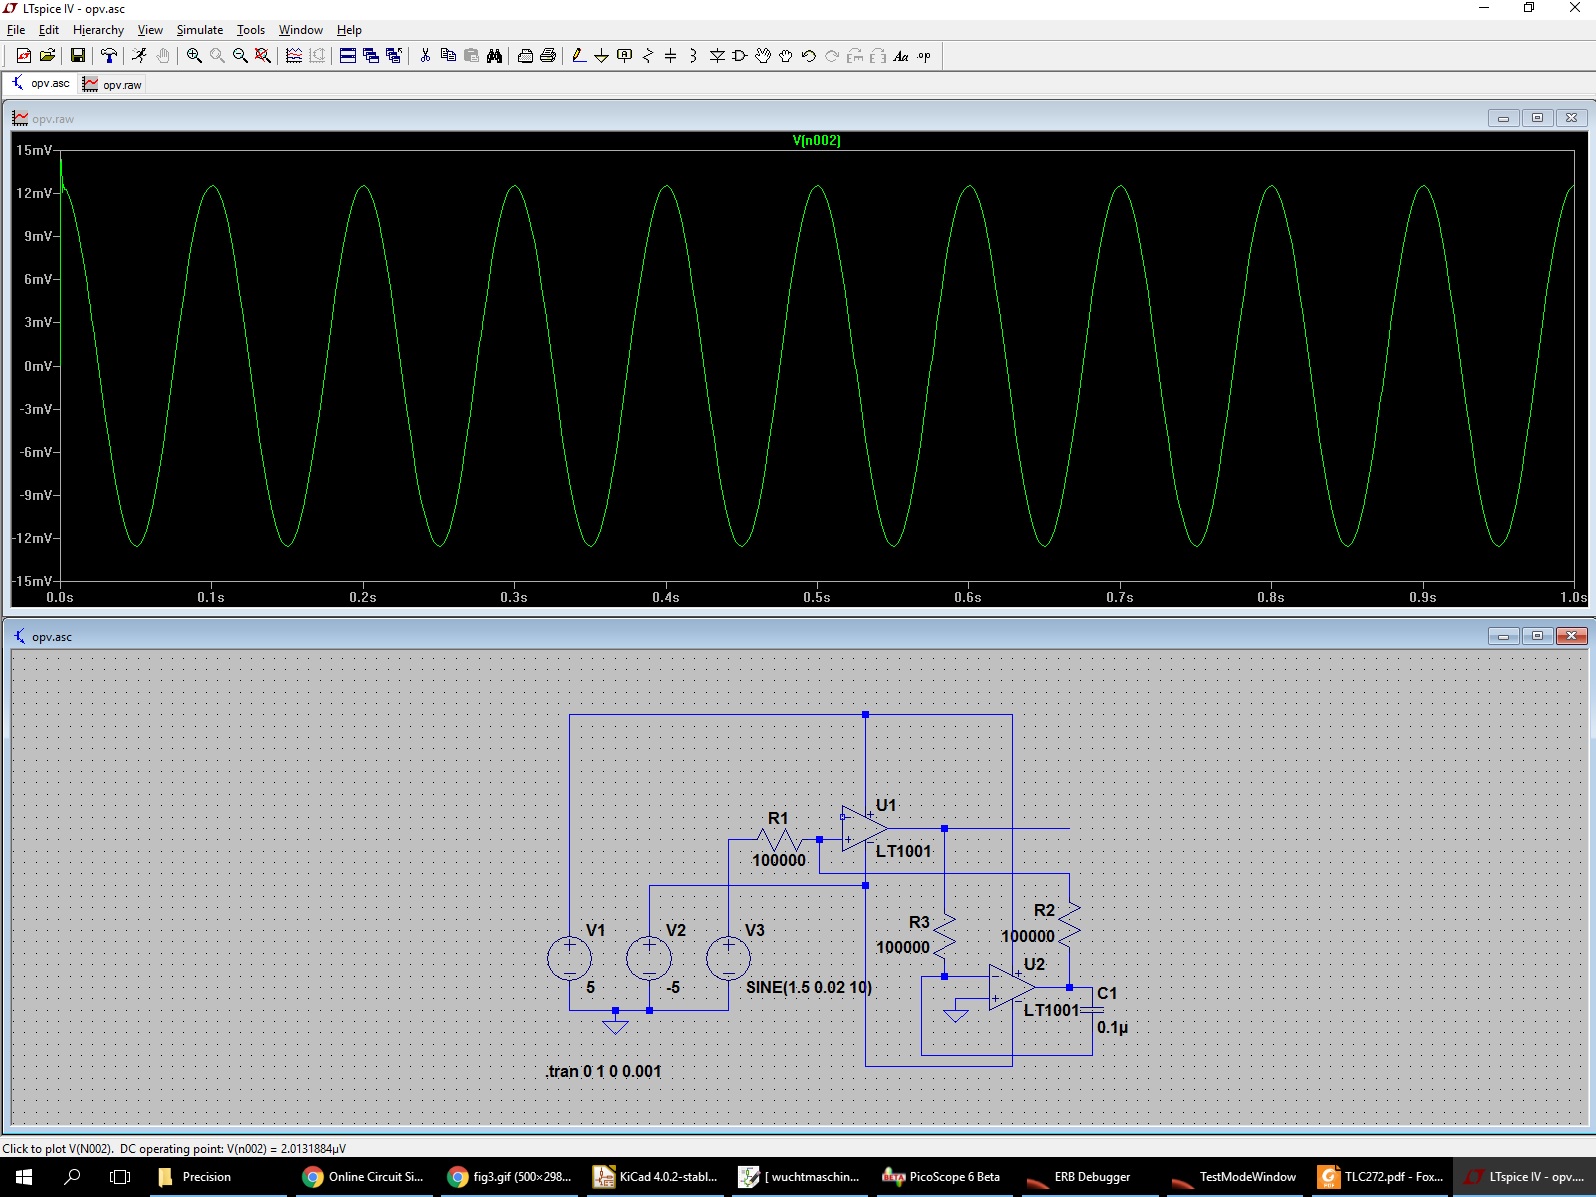Click the C1 0.1µ capacitor value

point(1112,1027)
